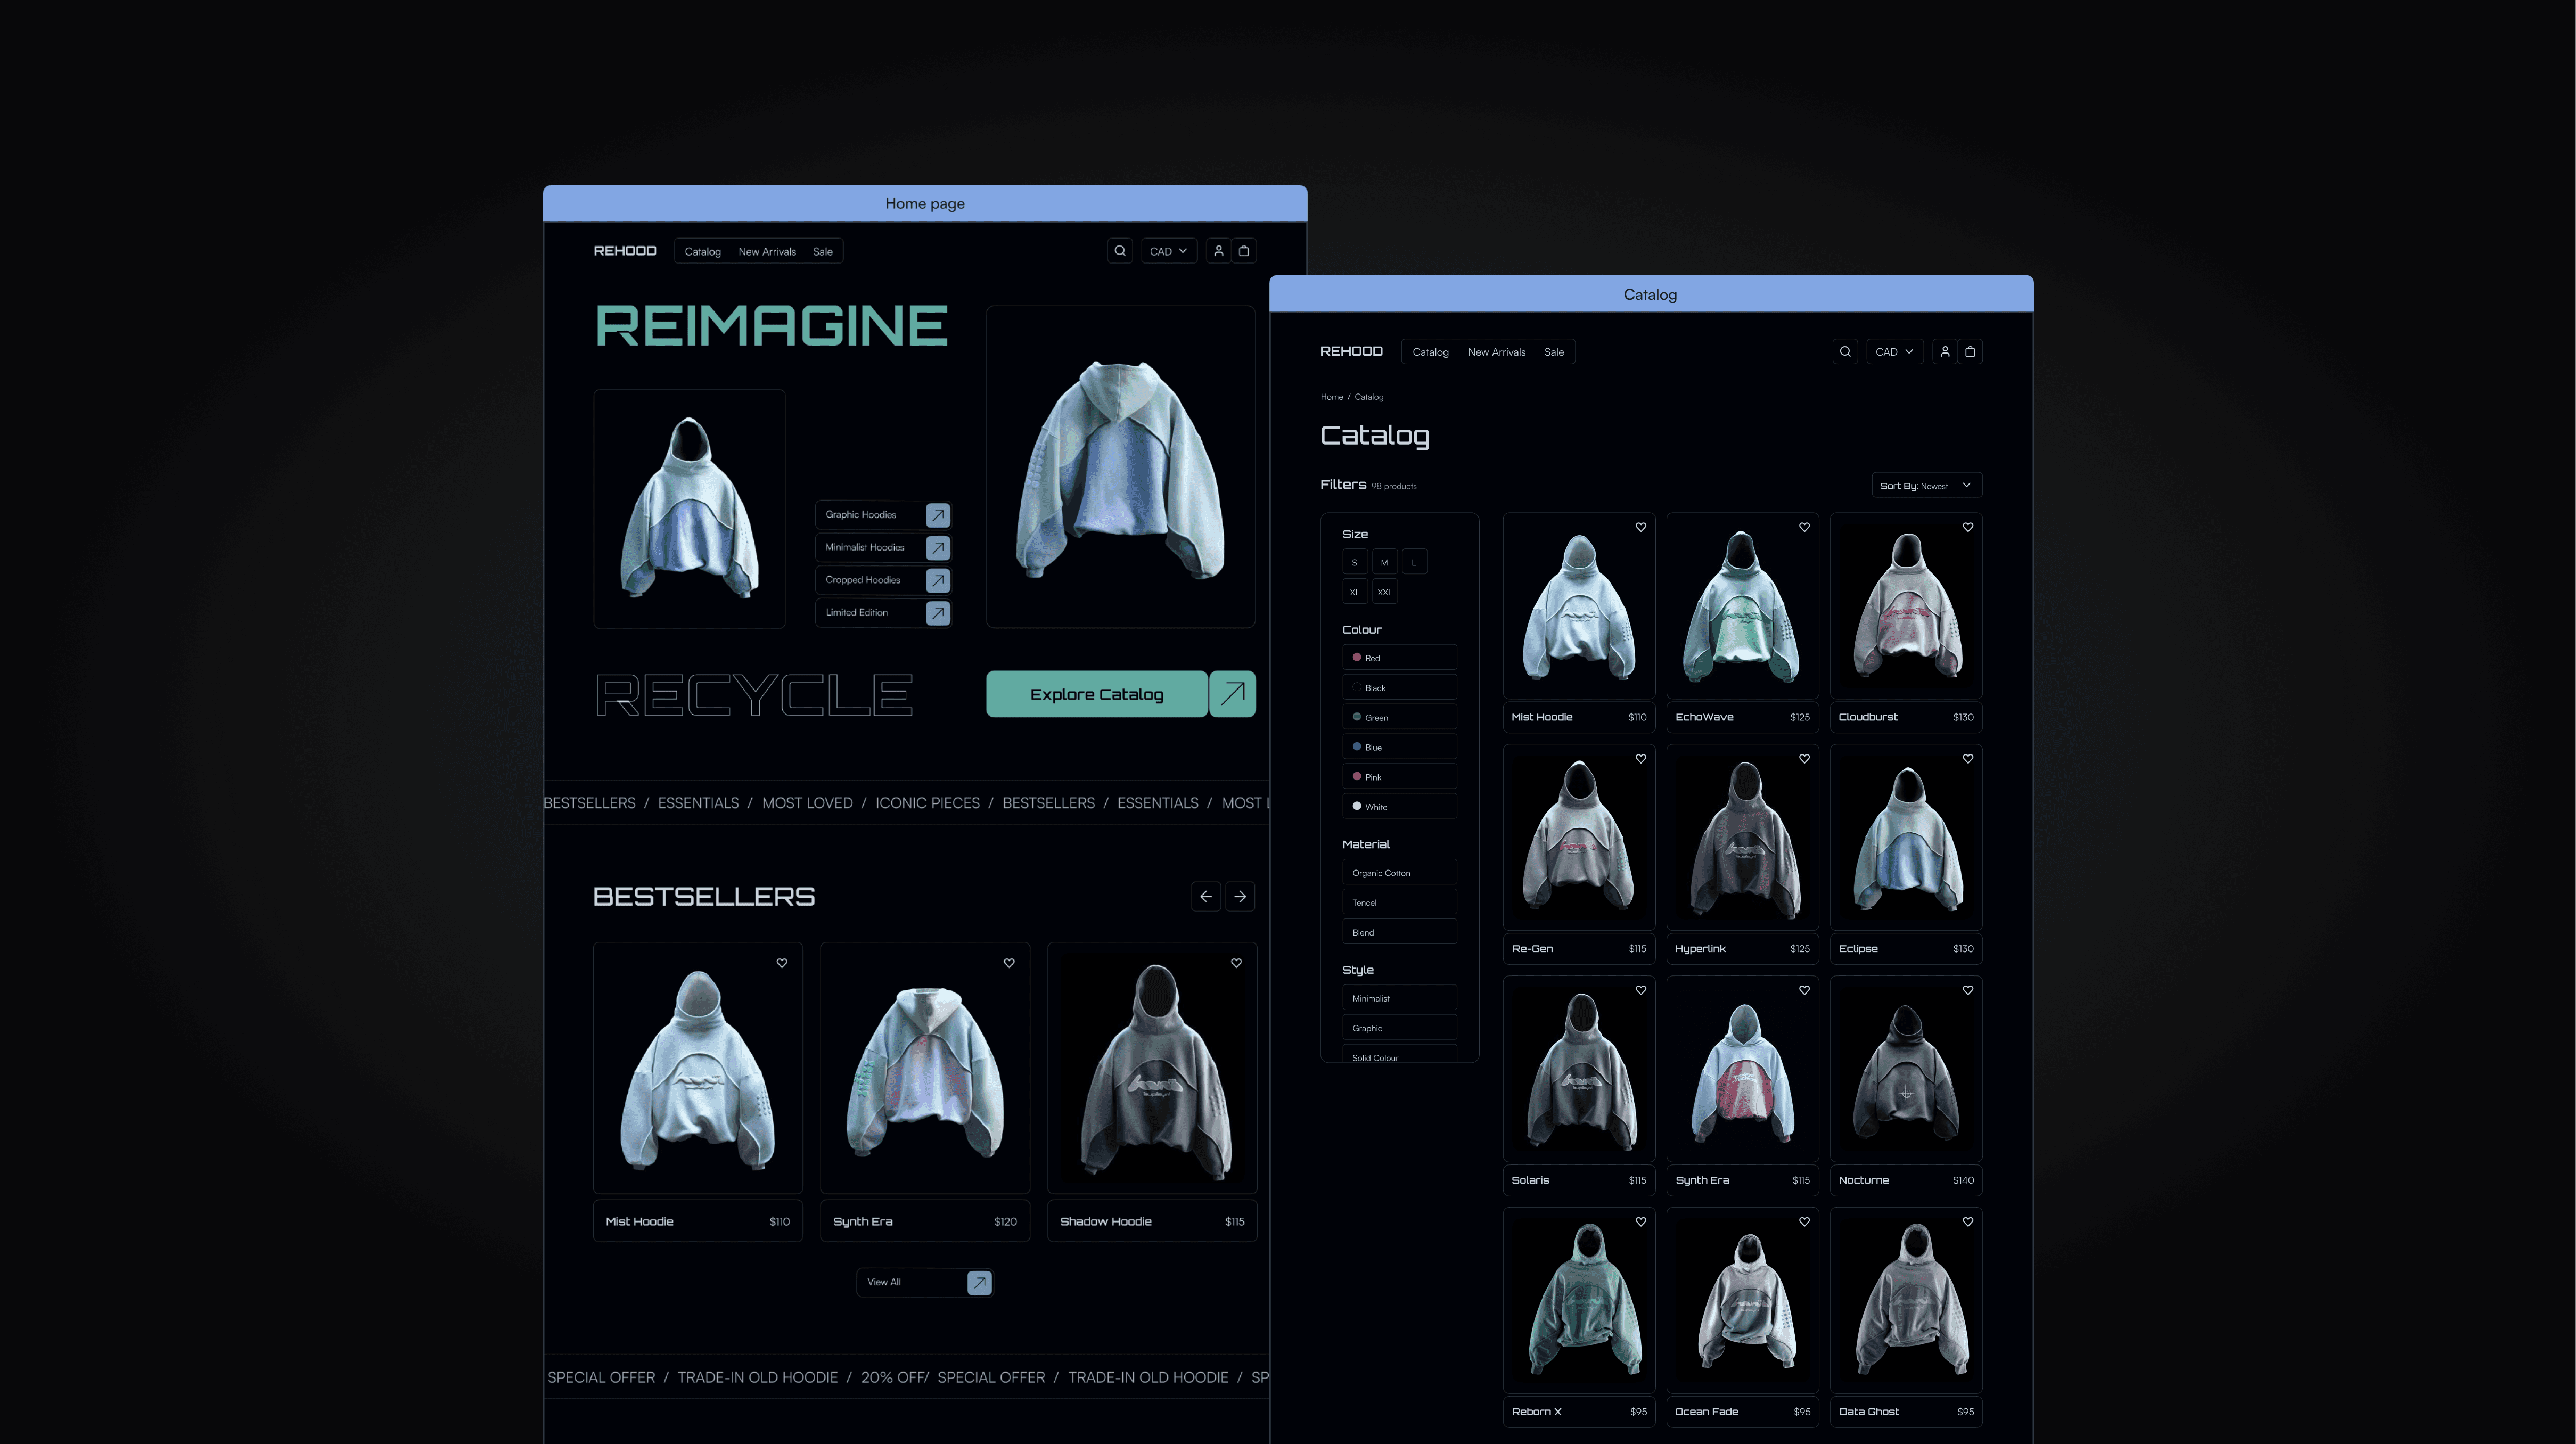Click arrow icon beside View All
Viewport: 2576px width, 1444px height.
(979, 1282)
